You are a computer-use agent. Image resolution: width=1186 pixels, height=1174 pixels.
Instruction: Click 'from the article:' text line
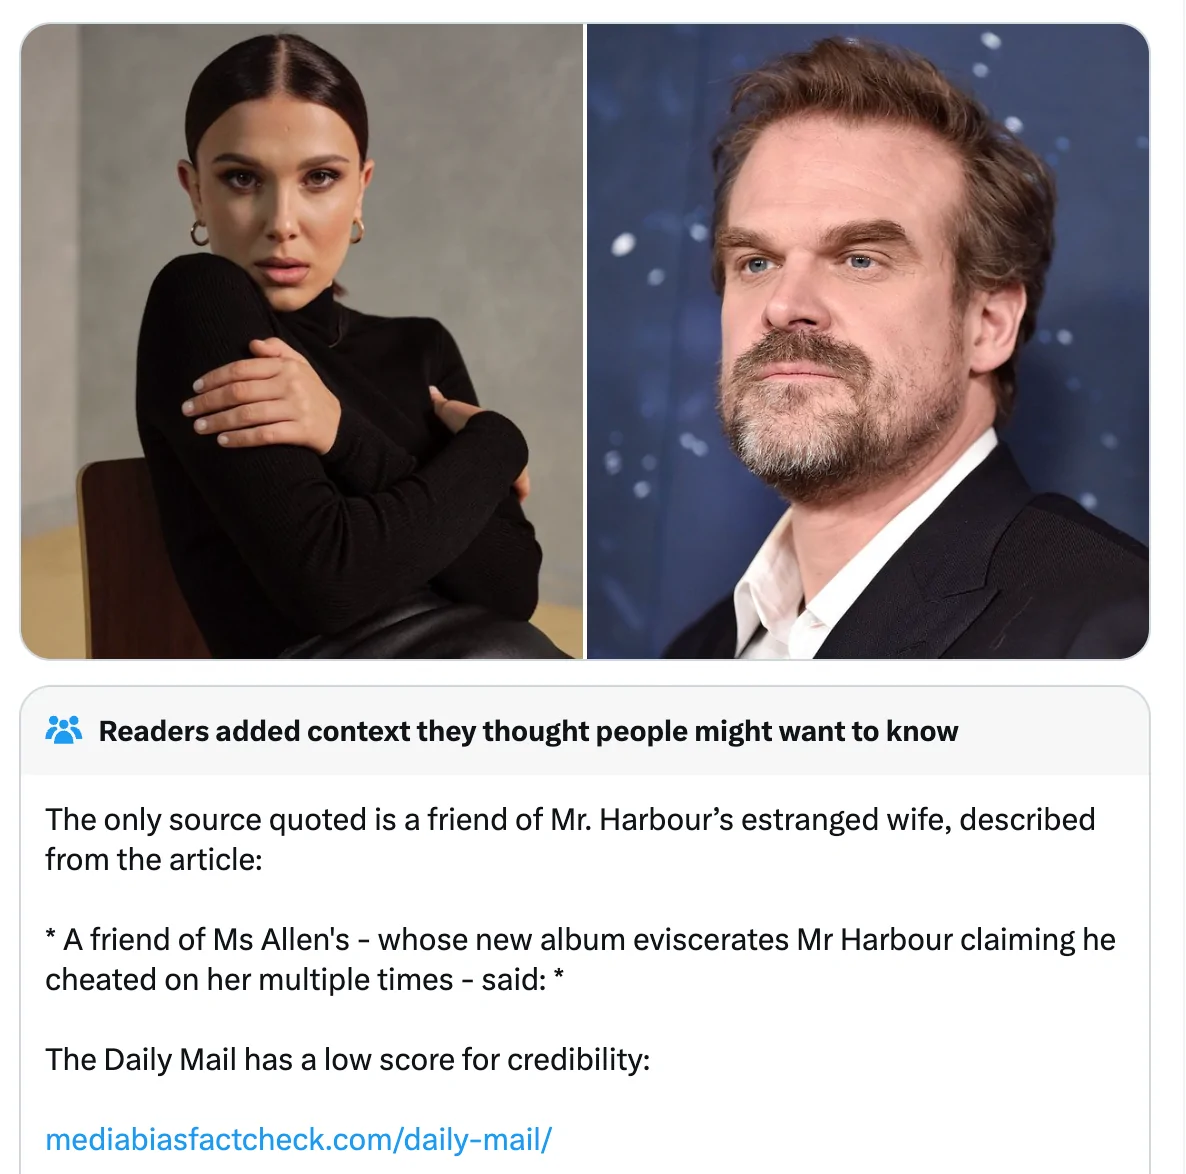(x=154, y=859)
